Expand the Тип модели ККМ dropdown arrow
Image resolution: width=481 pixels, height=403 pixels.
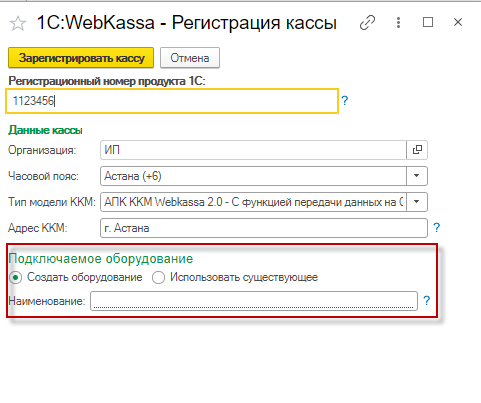coord(417,202)
